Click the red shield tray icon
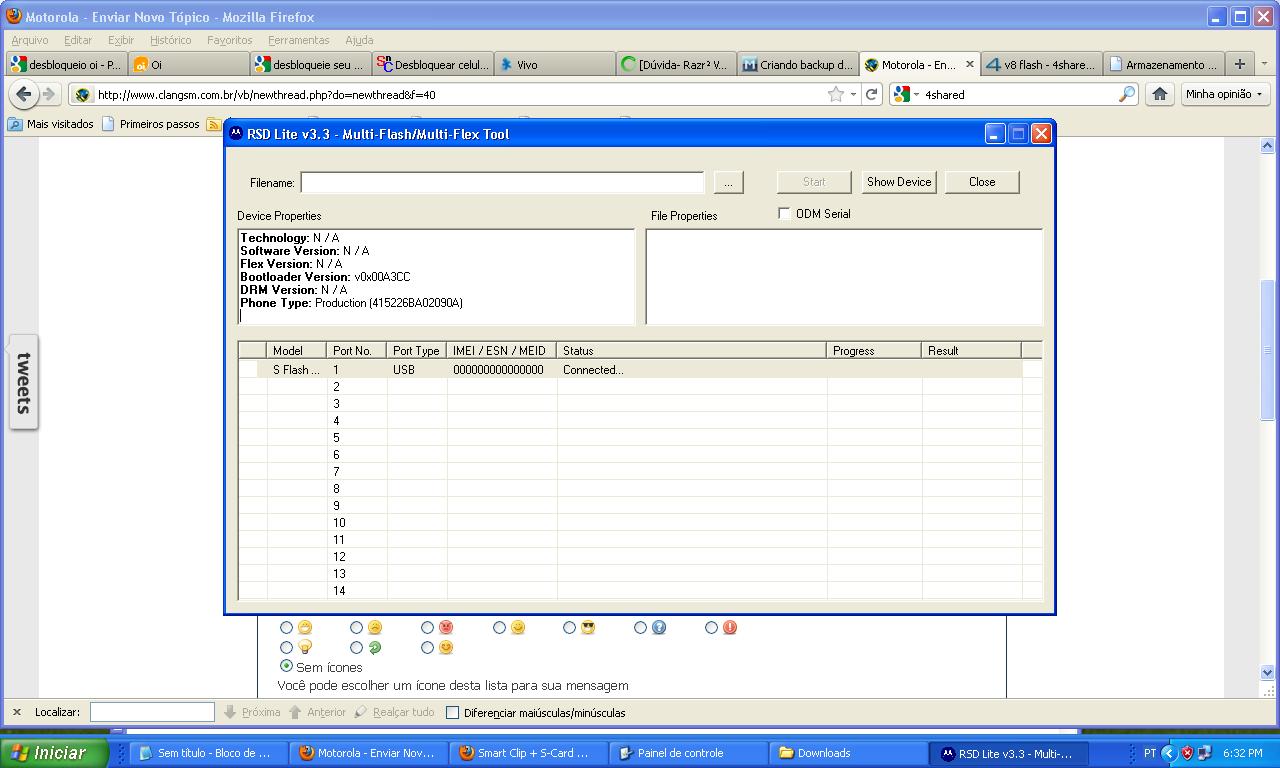 tap(1187, 753)
